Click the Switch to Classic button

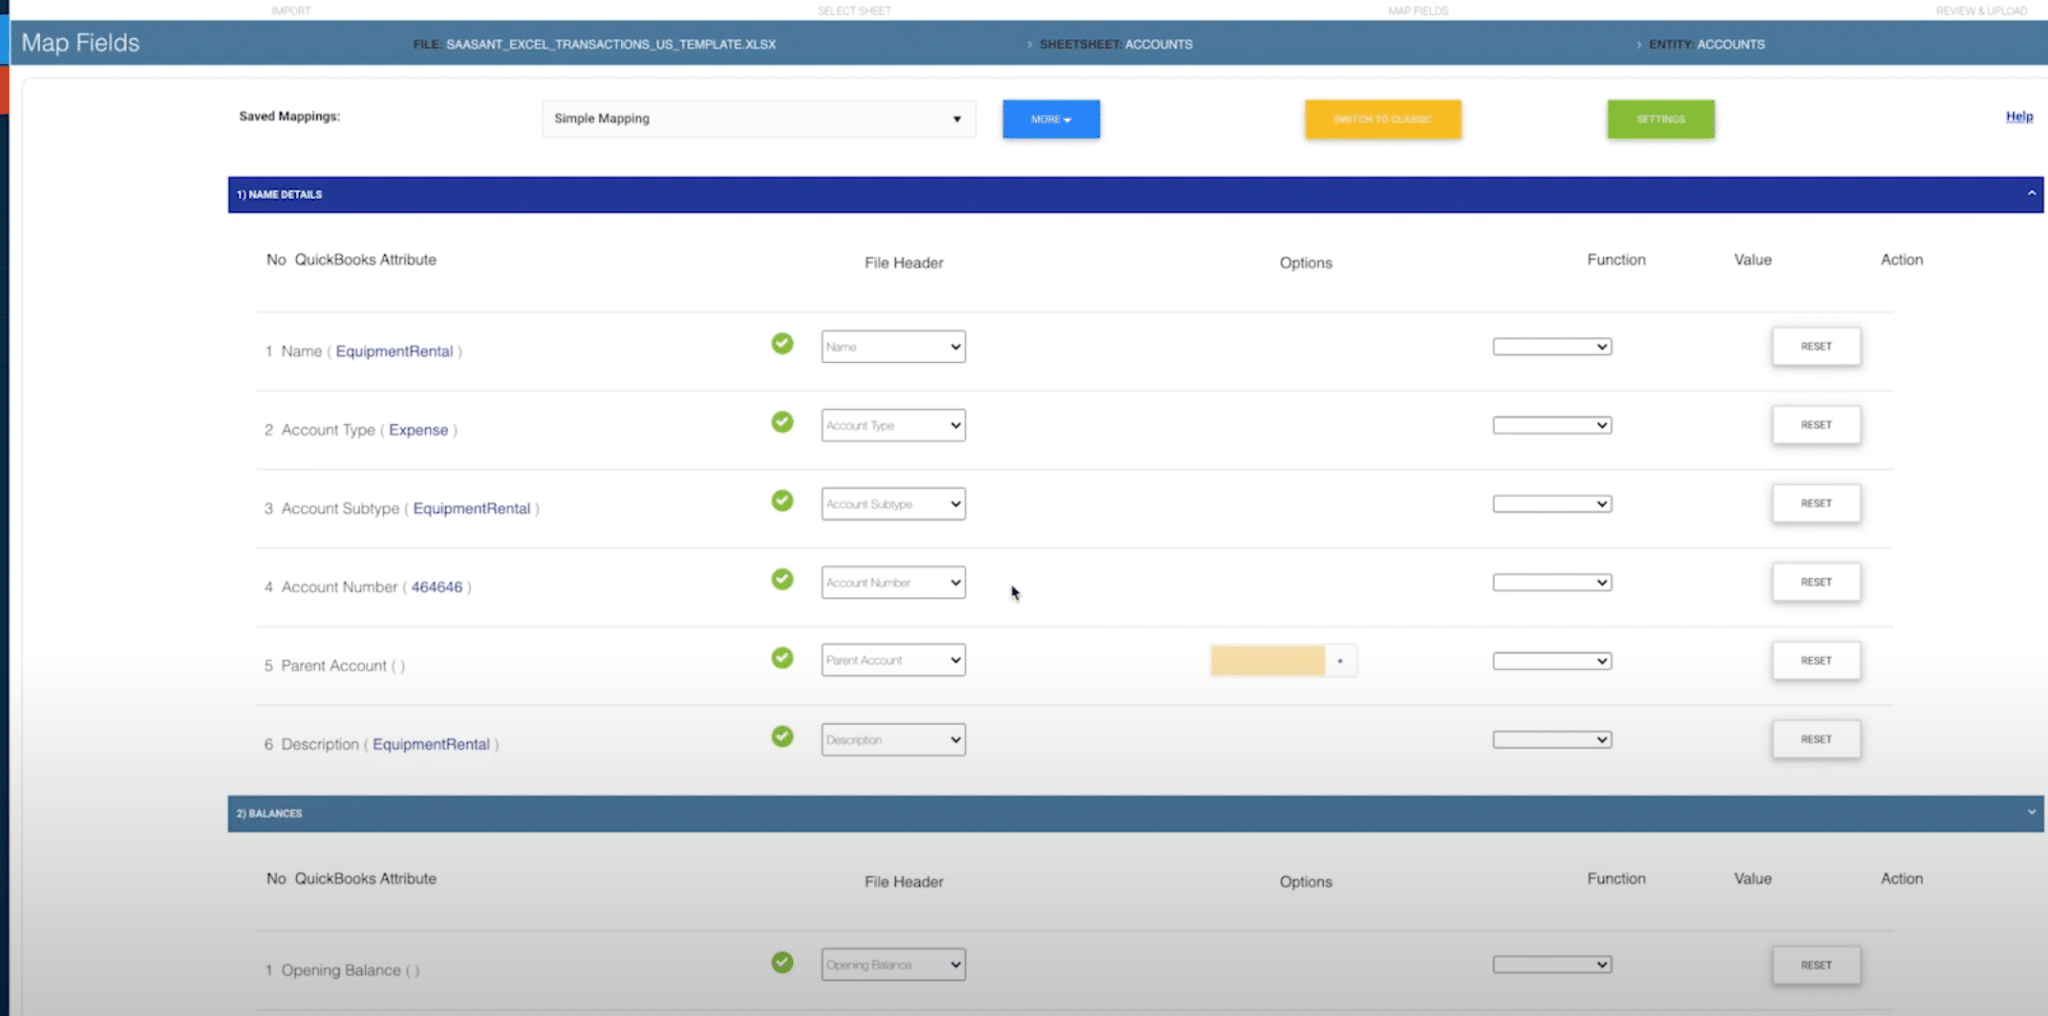[x=1382, y=119]
